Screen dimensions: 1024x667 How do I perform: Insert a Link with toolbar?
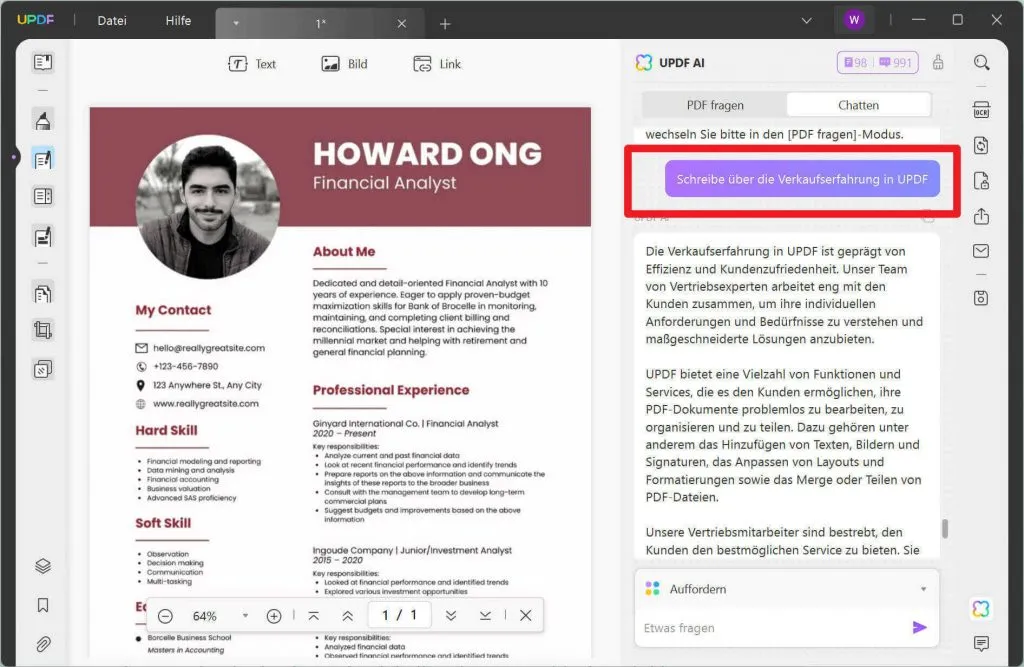pyautogui.click(x=437, y=64)
